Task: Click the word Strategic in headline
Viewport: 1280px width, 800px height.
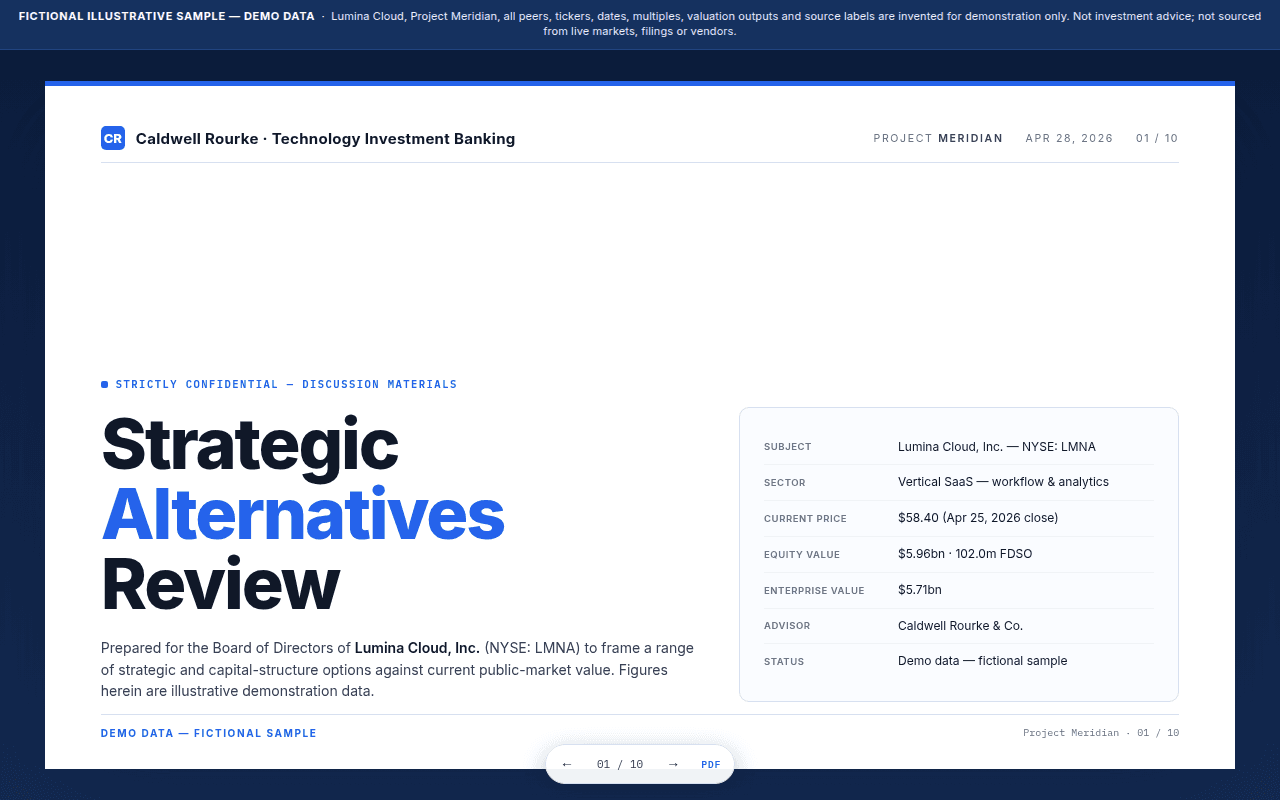Action: 250,444
